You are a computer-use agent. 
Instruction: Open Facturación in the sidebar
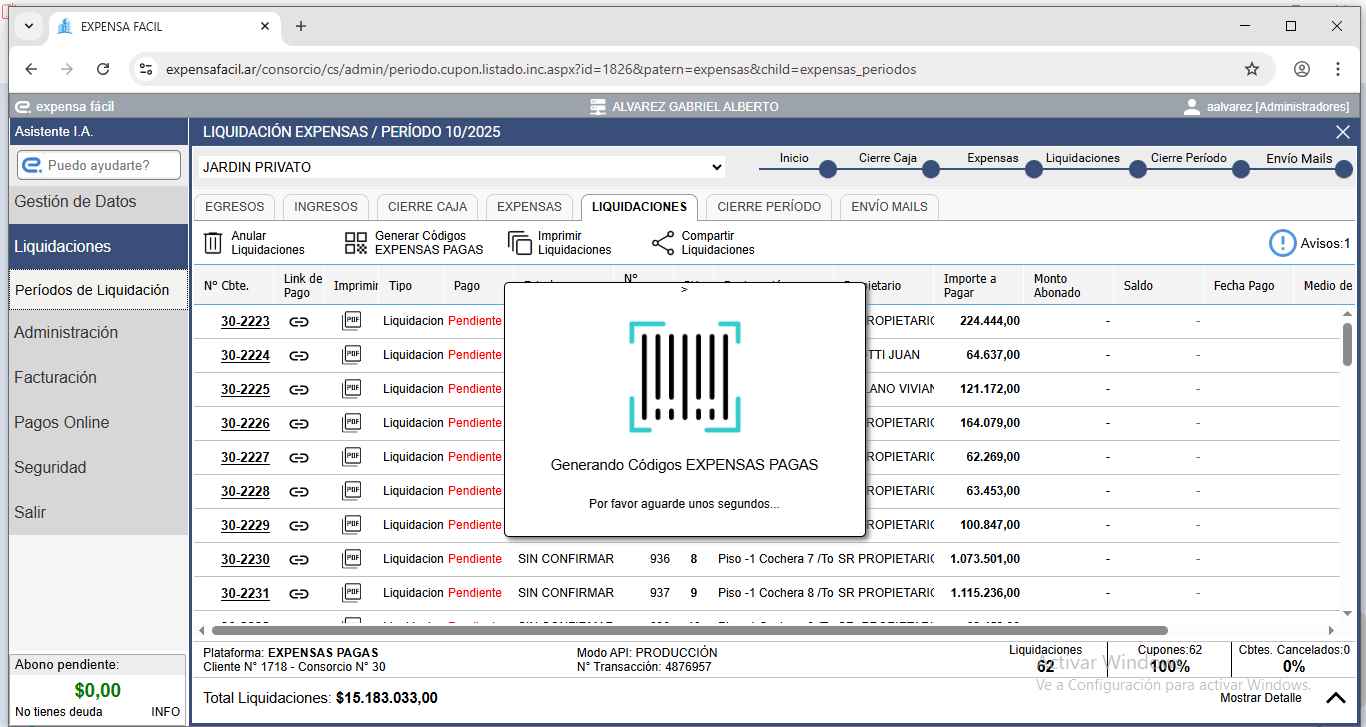pos(55,377)
